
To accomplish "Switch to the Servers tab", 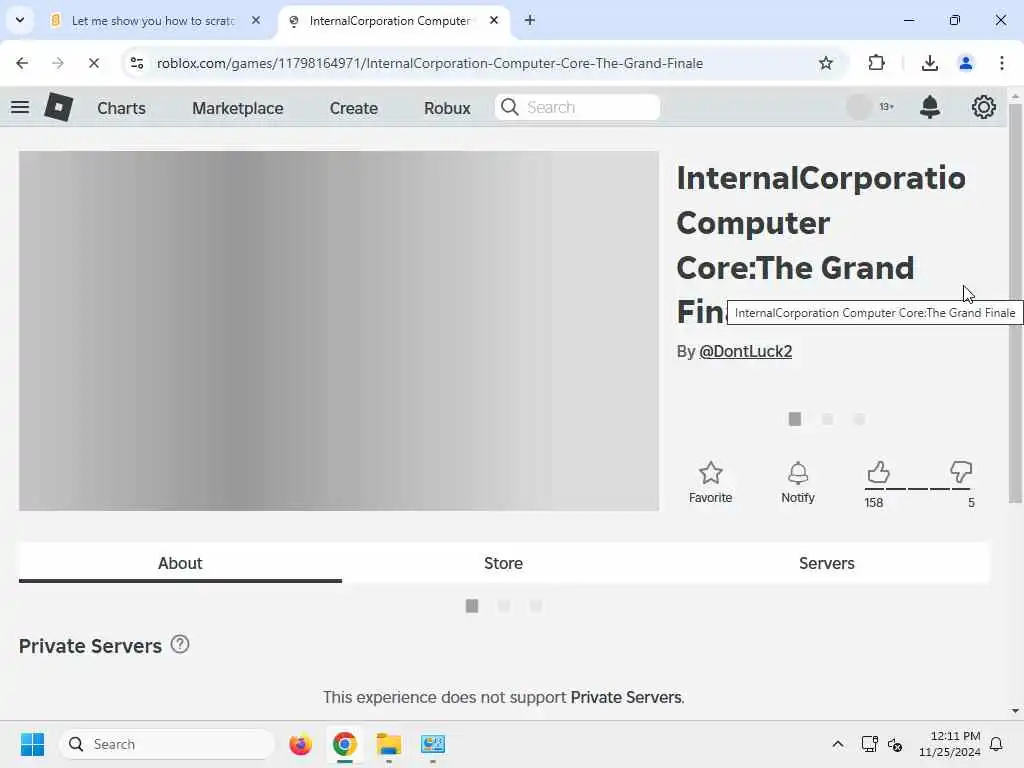I will 827,563.
